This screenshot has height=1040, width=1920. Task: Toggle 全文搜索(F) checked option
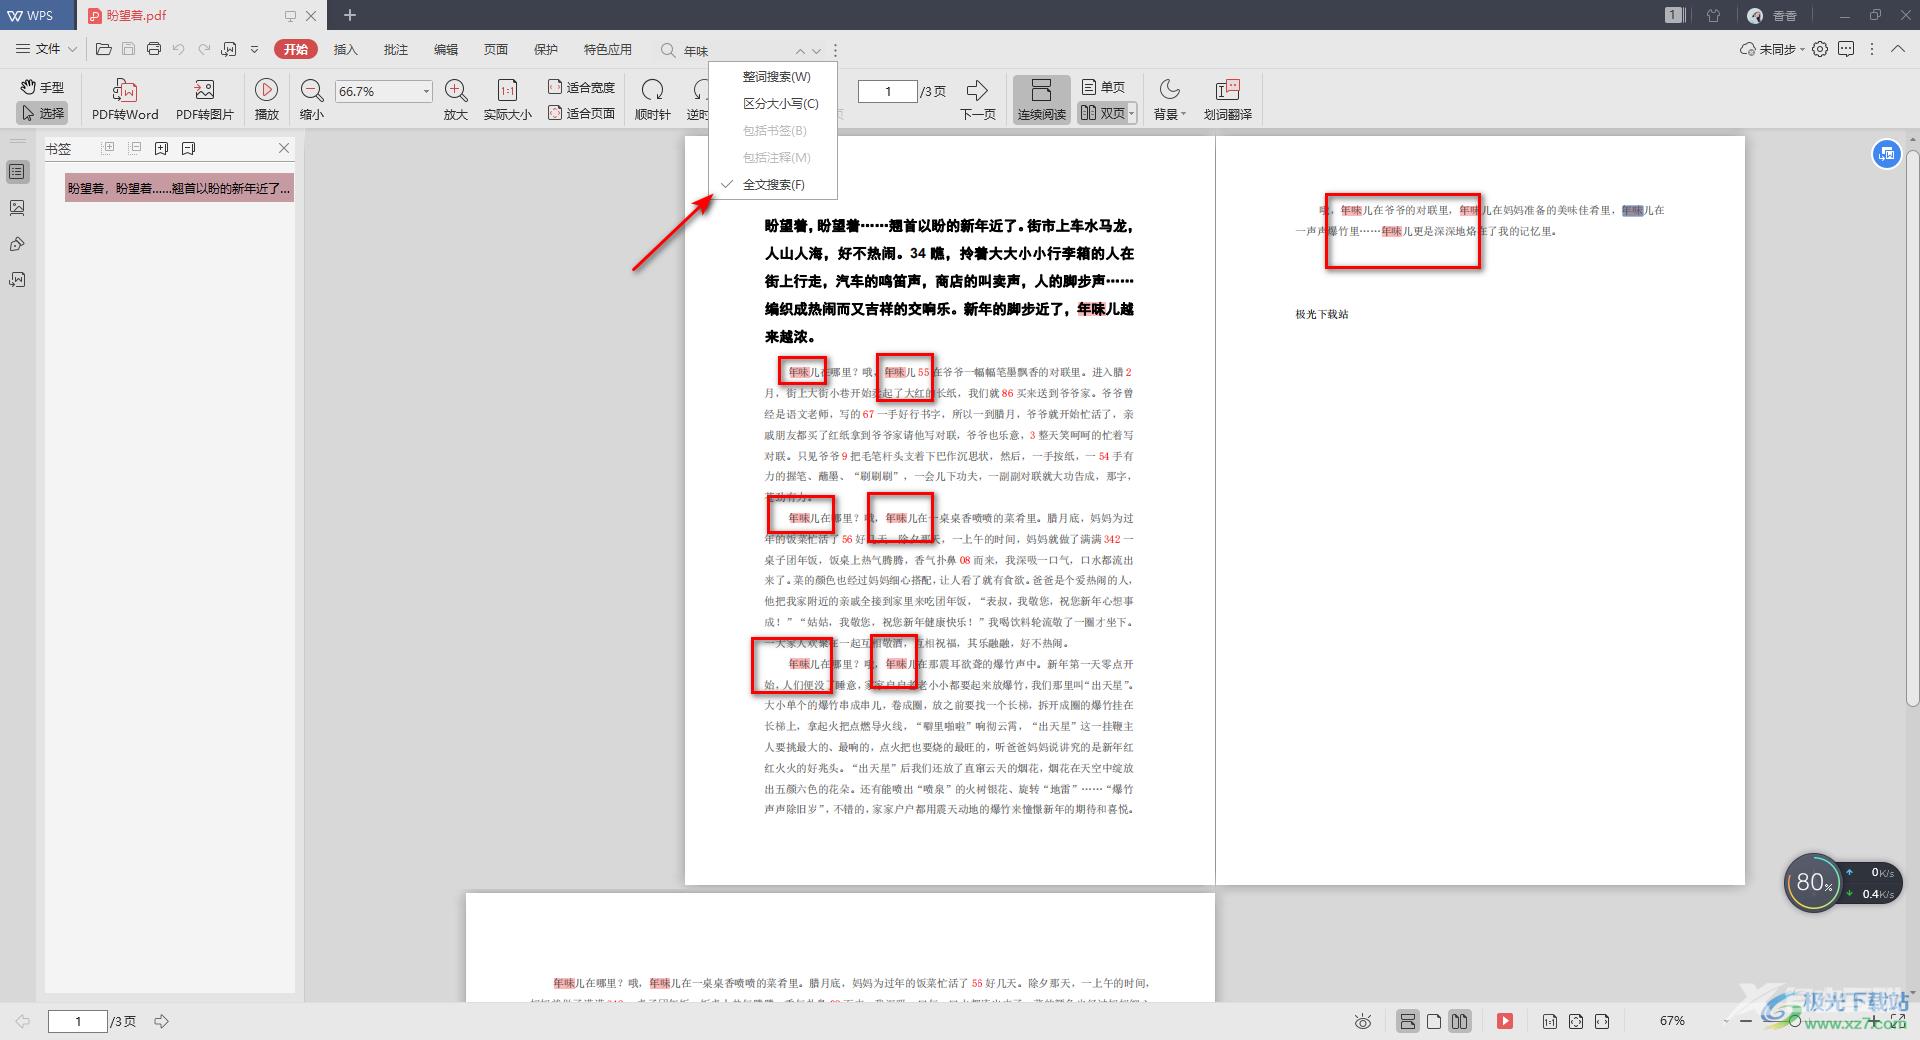pos(773,184)
